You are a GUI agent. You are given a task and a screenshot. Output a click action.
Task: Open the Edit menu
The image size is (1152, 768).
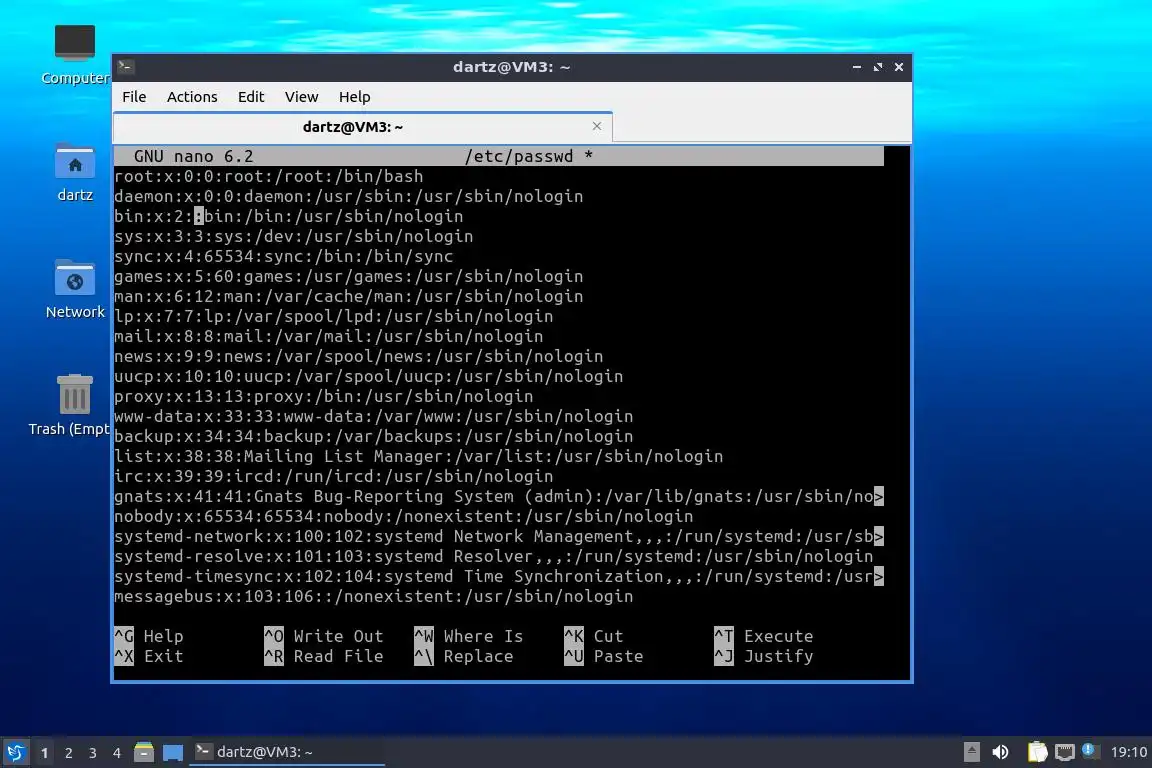[x=251, y=96]
